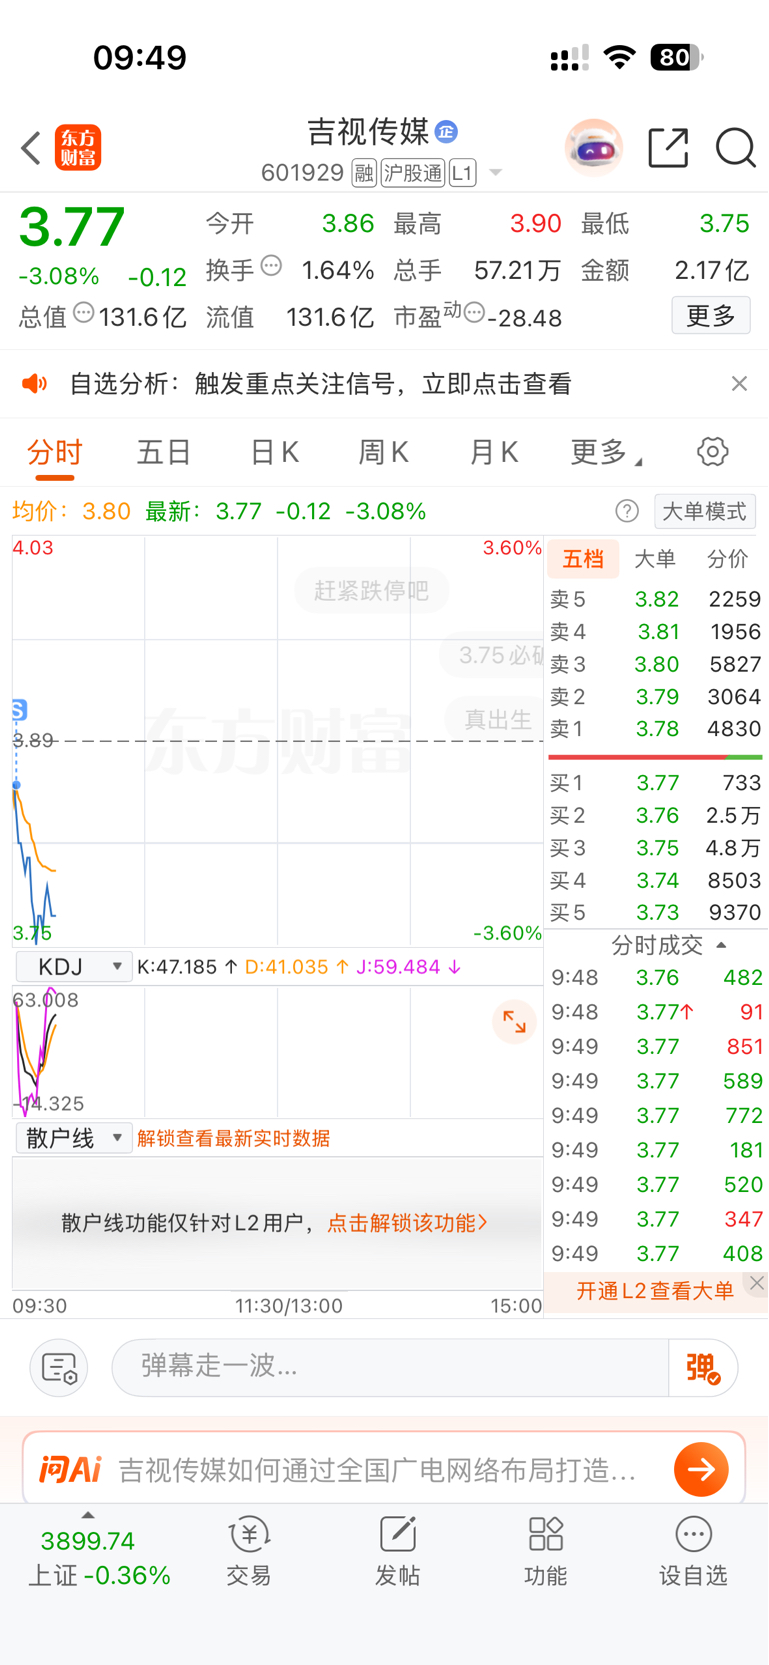Switch to 分时 chart tab
This screenshot has height=1665, width=769.
[55, 453]
